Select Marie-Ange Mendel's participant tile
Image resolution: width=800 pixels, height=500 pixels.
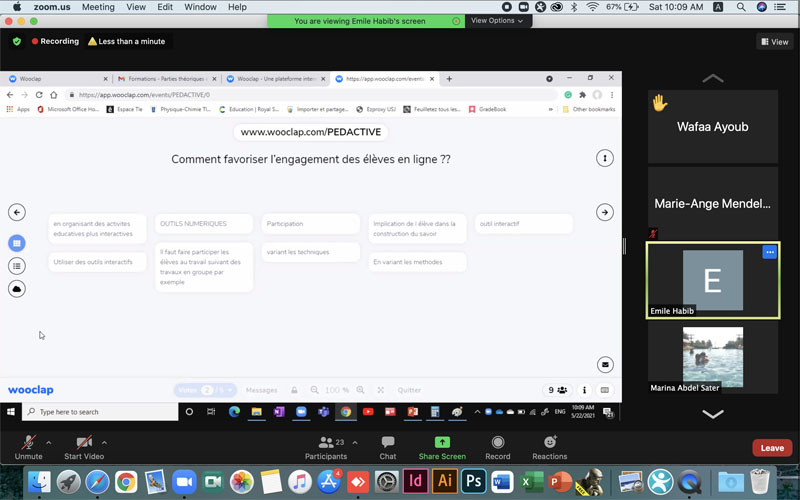(713, 204)
